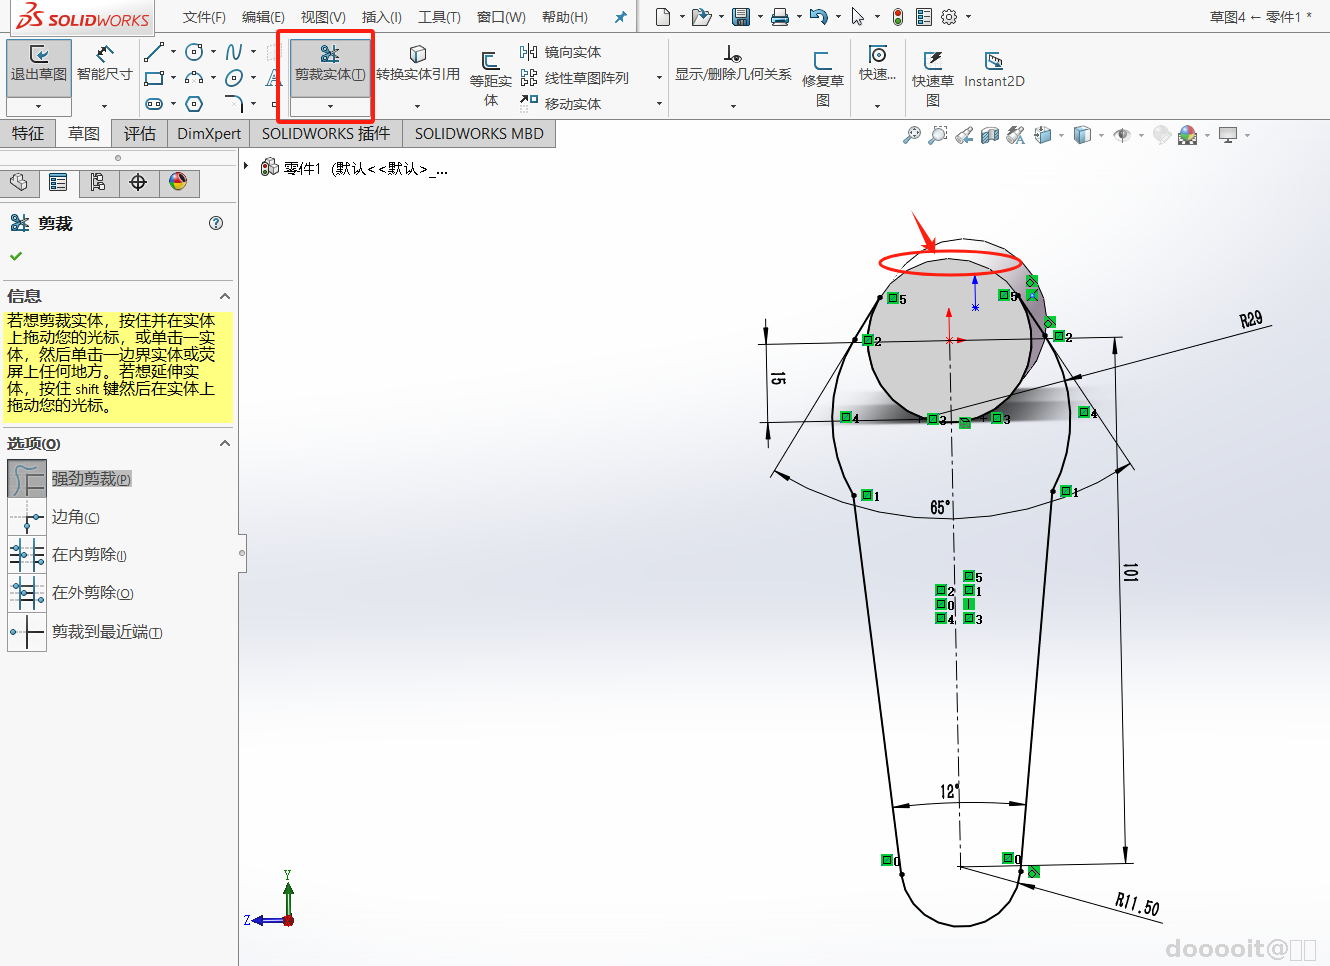The width and height of the screenshot is (1330, 966).
Task: Confirm trim with the green checkmark
Action: coord(16,256)
